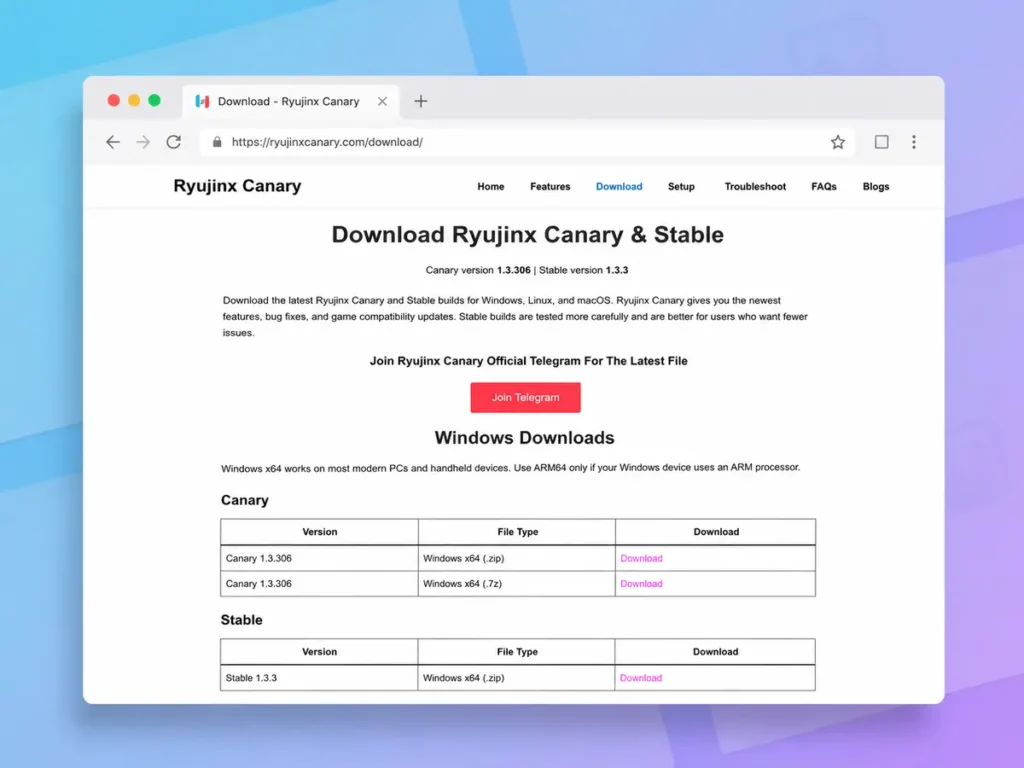This screenshot has width=1024, height=768.
Task: Bookmark this page with the star icon
Action: tap(838, 142)
